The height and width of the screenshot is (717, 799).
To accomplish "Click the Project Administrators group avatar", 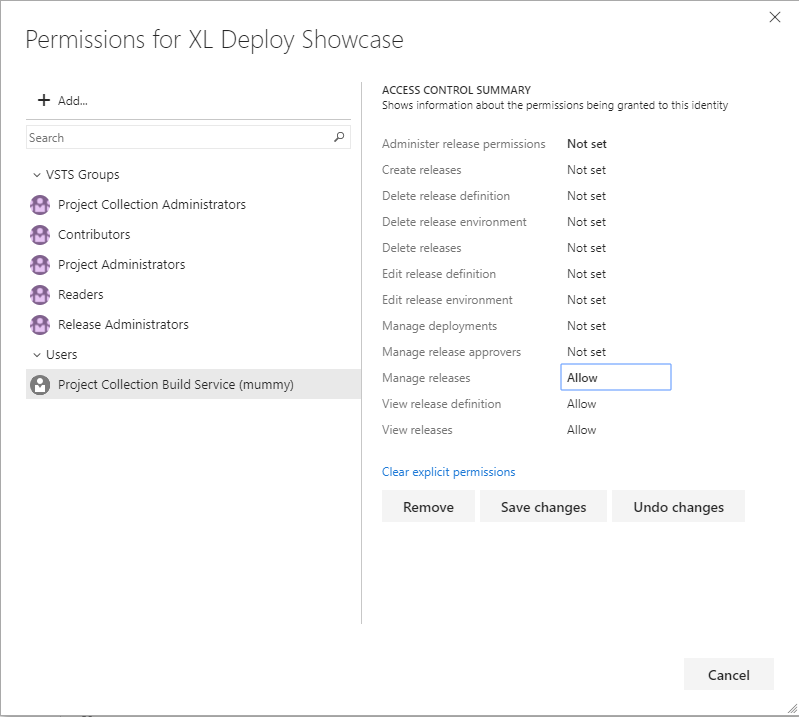I will [x=40, y=265].
